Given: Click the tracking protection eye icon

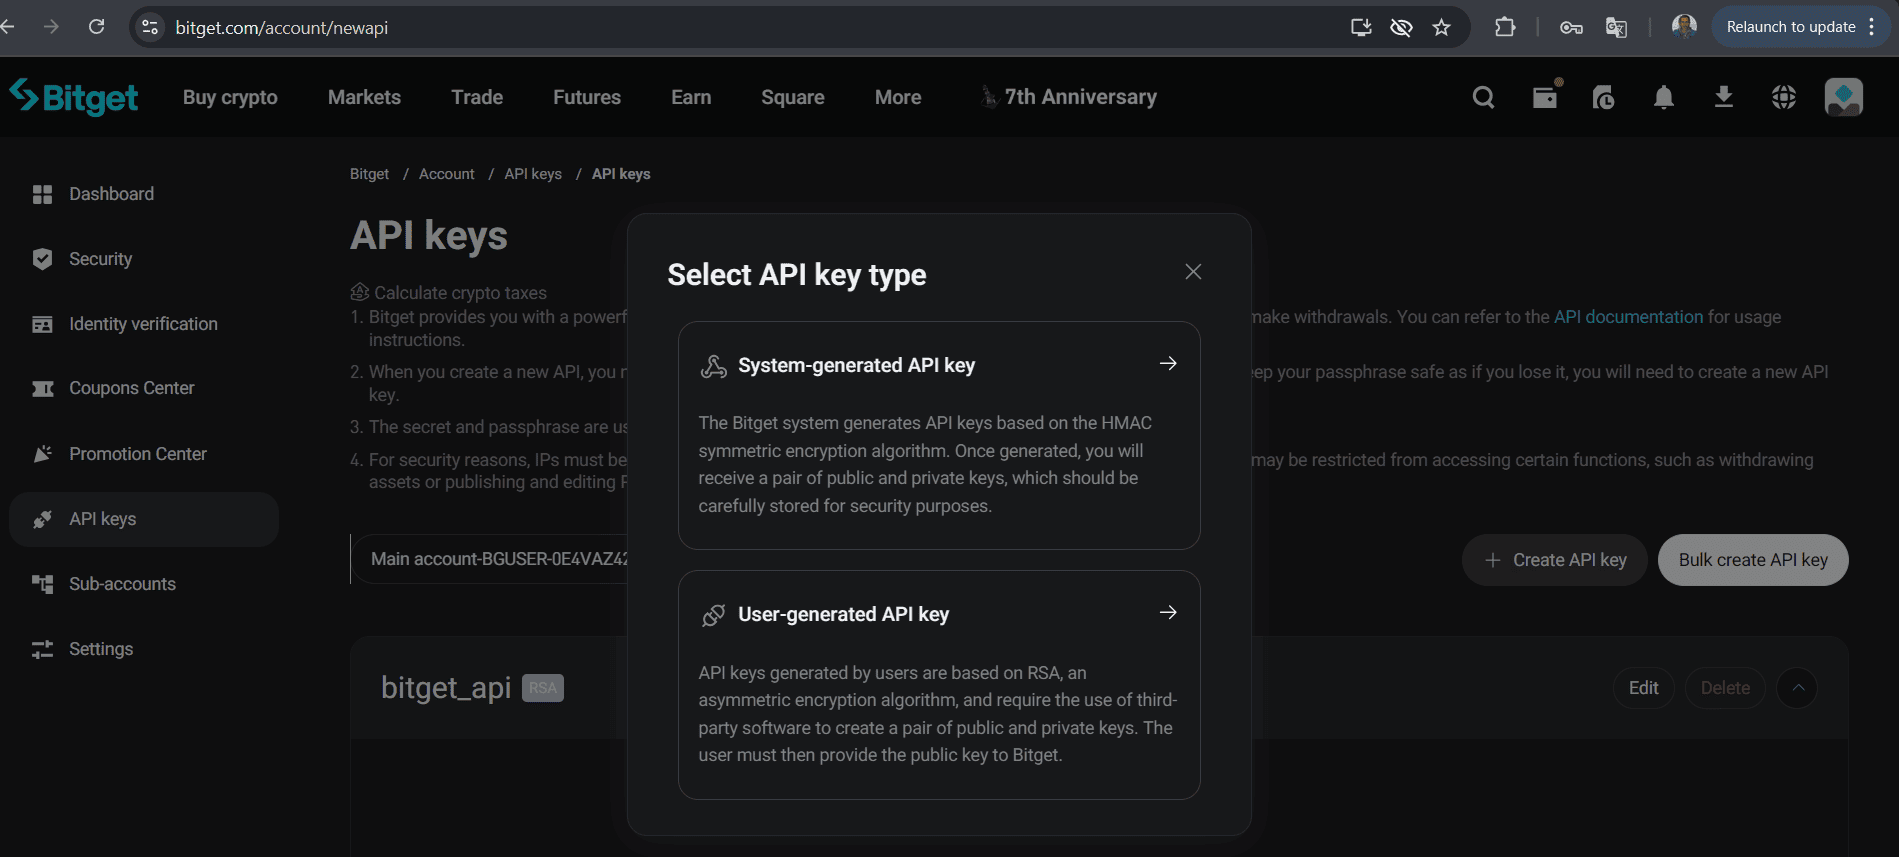Looking at the screenshot, I should click(x=1401, y=27).
